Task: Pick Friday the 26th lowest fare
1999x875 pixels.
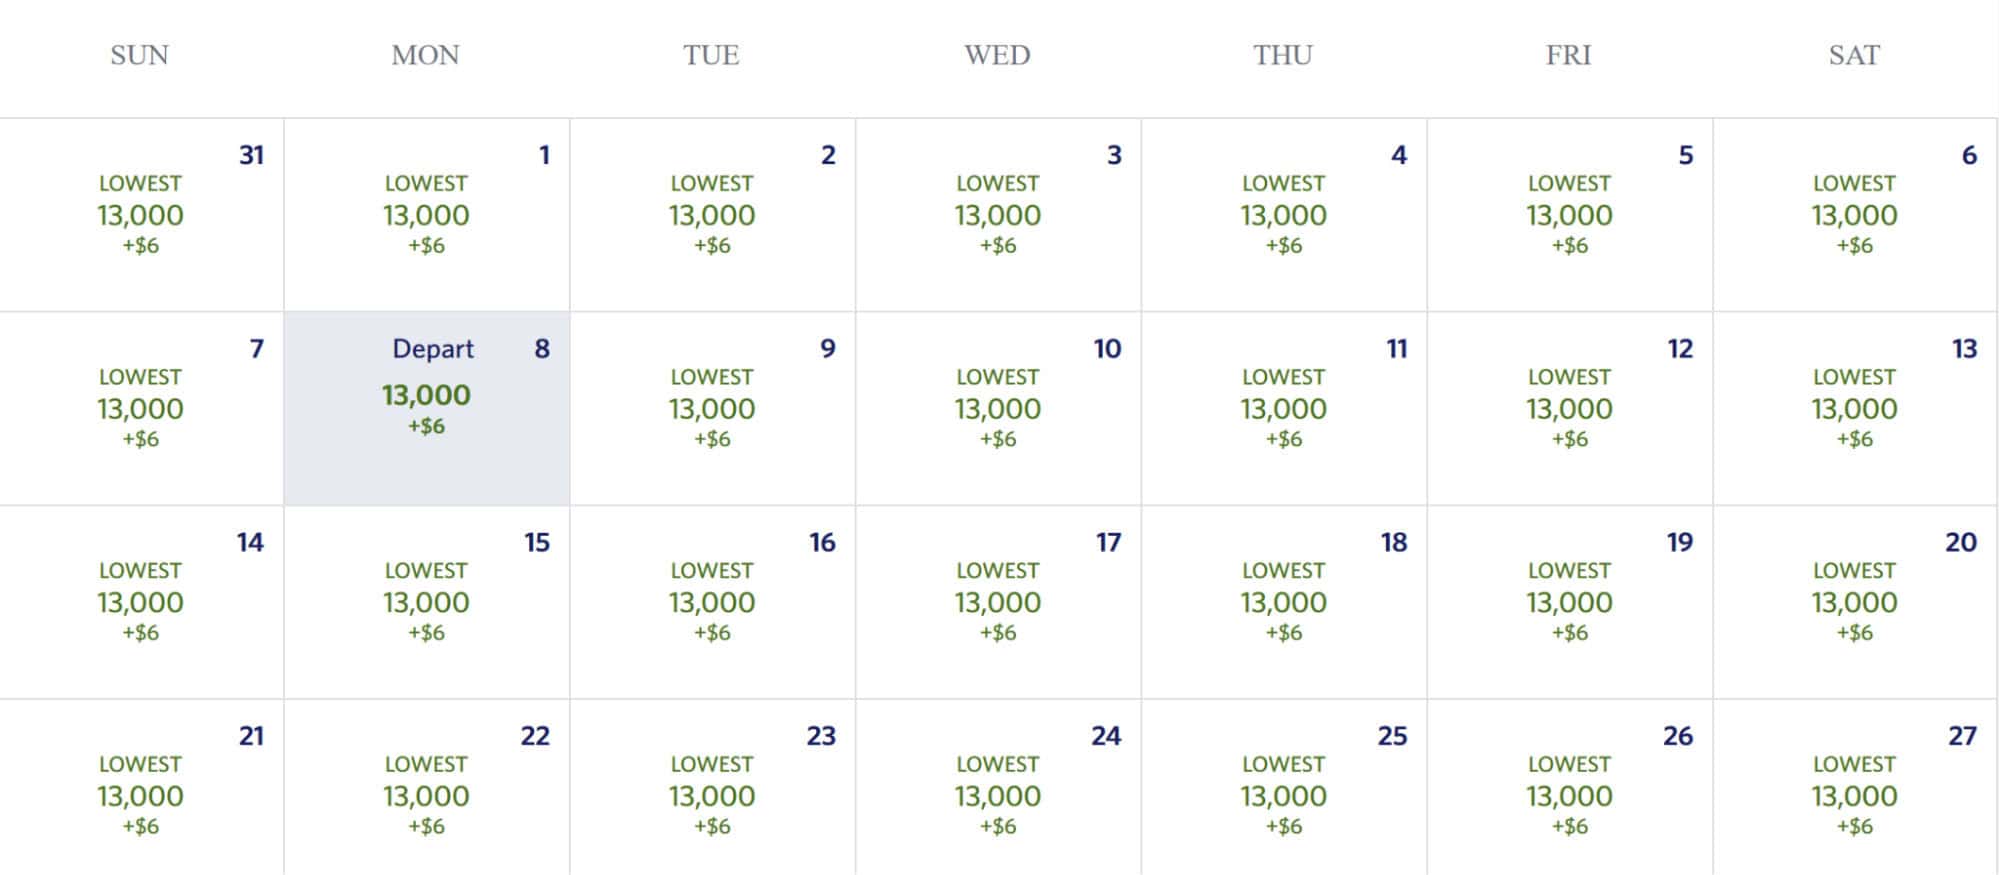Action: (x=1571, y=787)
